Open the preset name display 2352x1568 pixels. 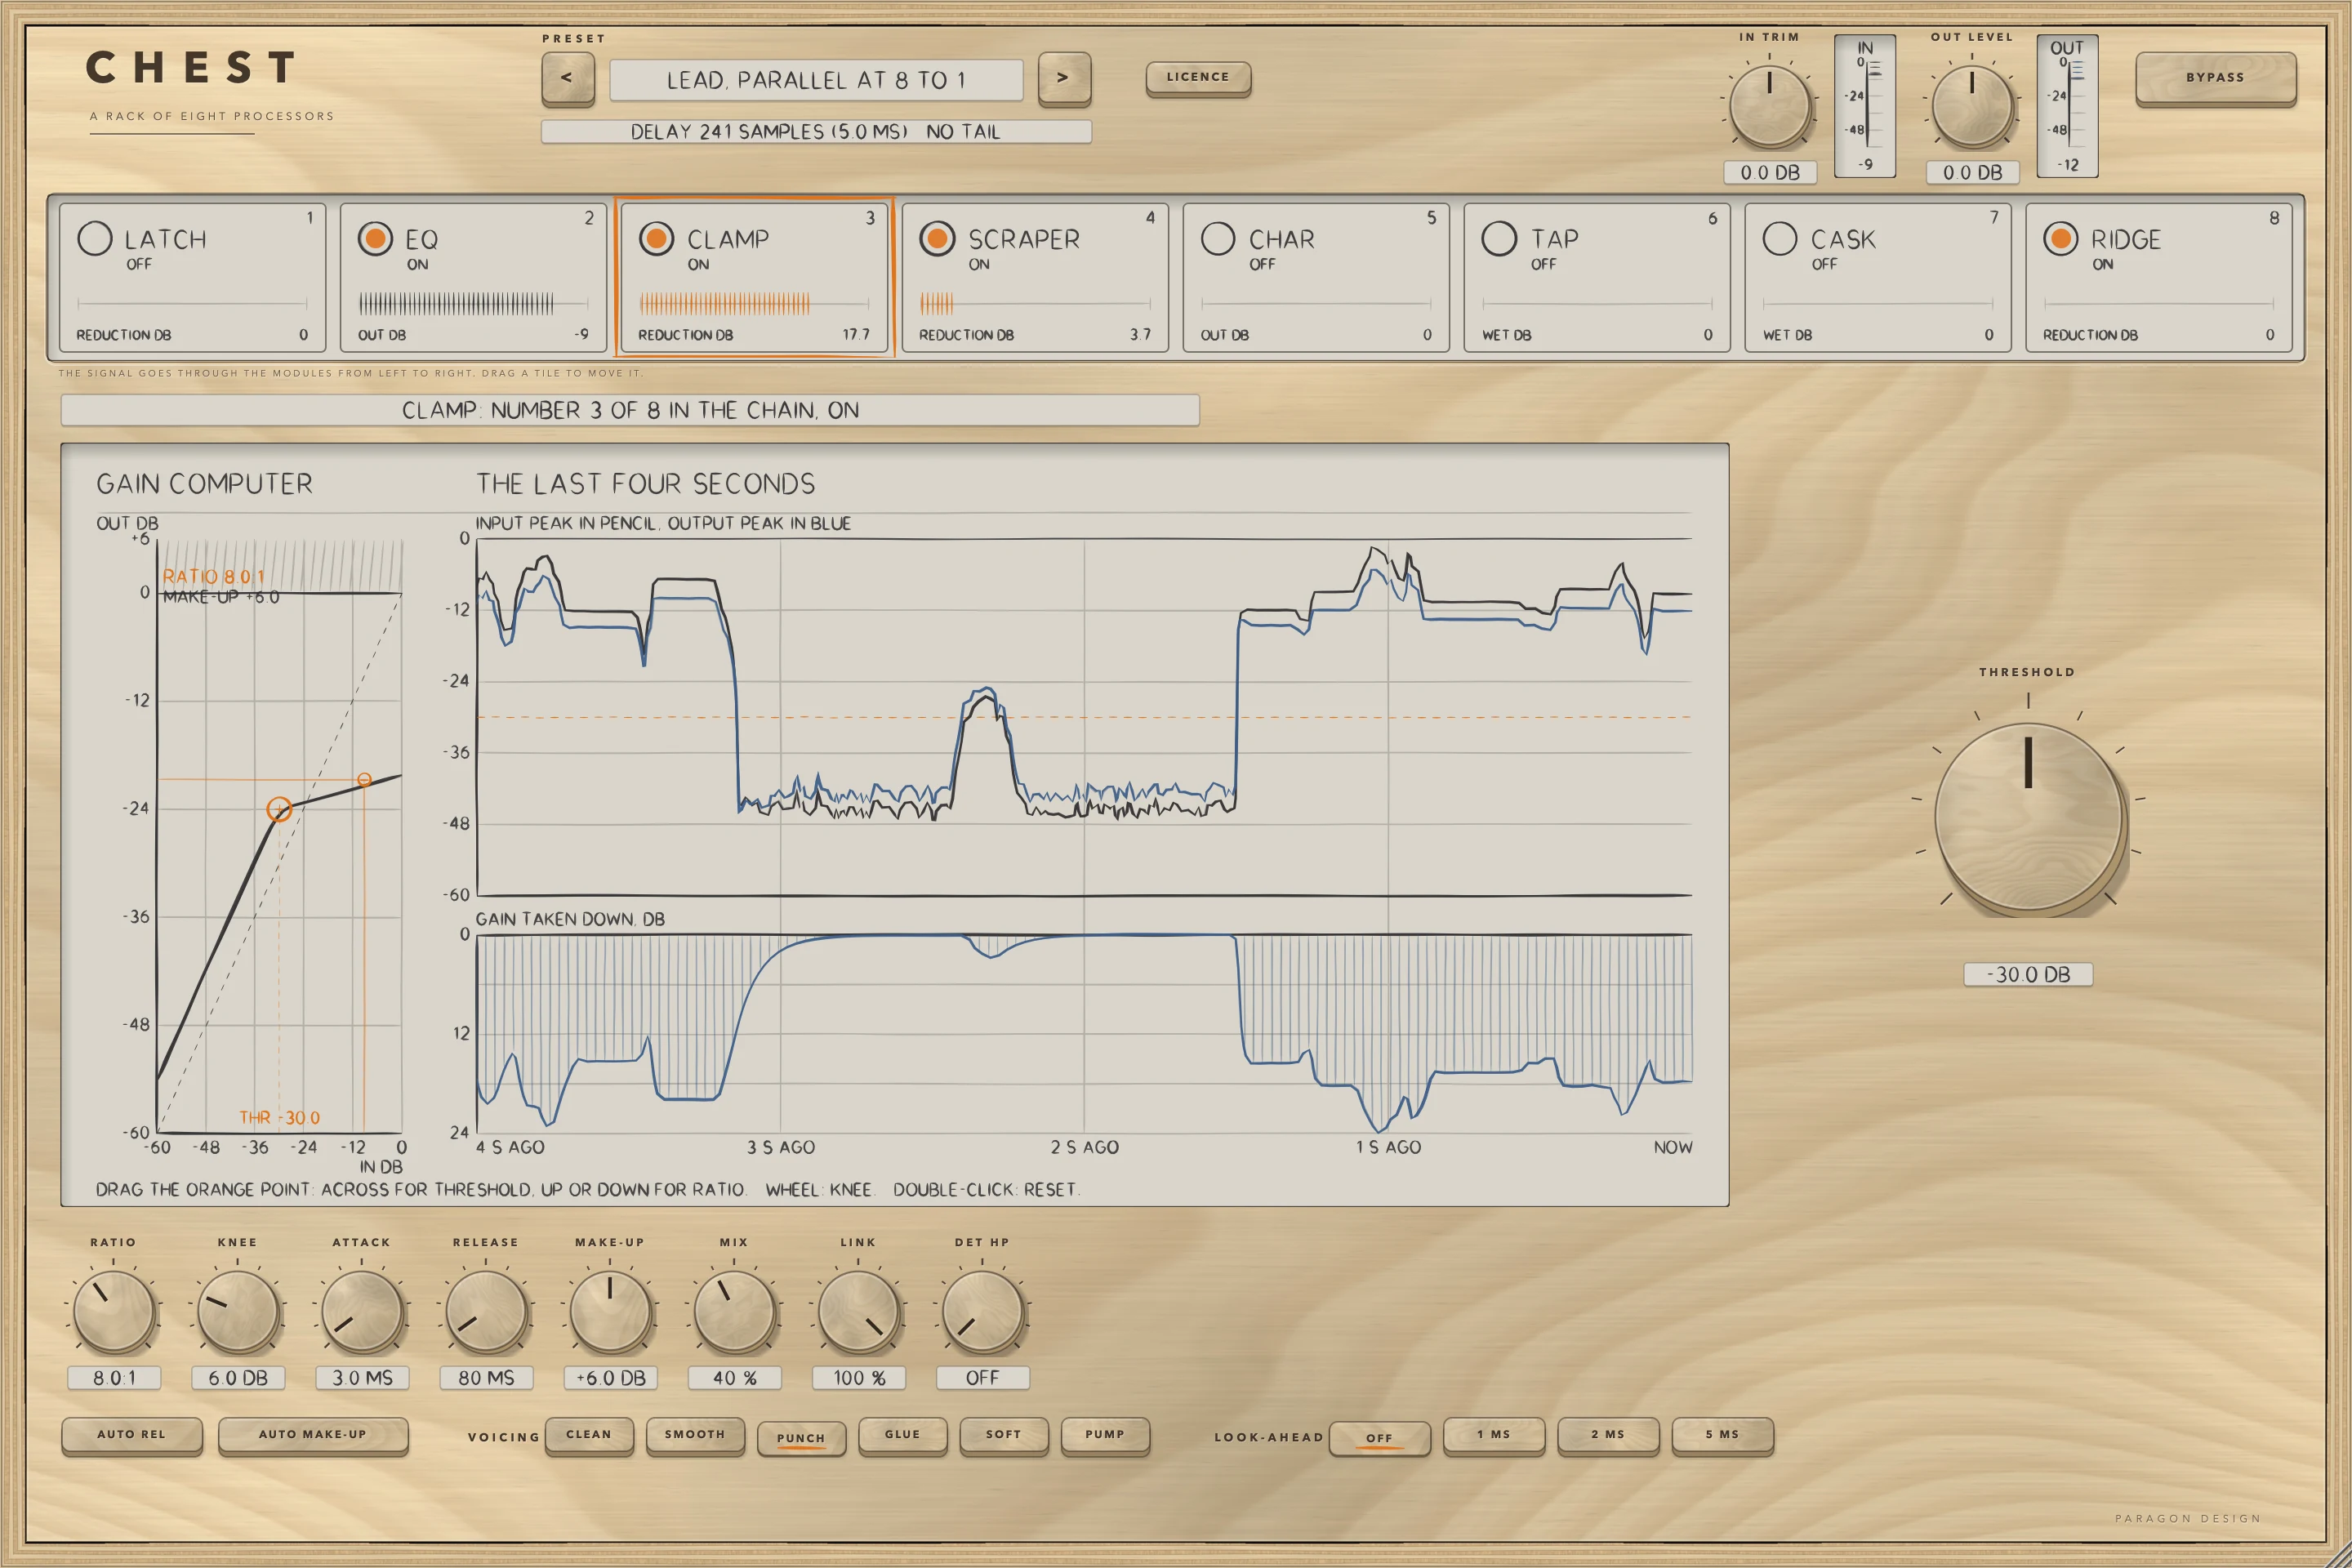[x=816, y=80]
